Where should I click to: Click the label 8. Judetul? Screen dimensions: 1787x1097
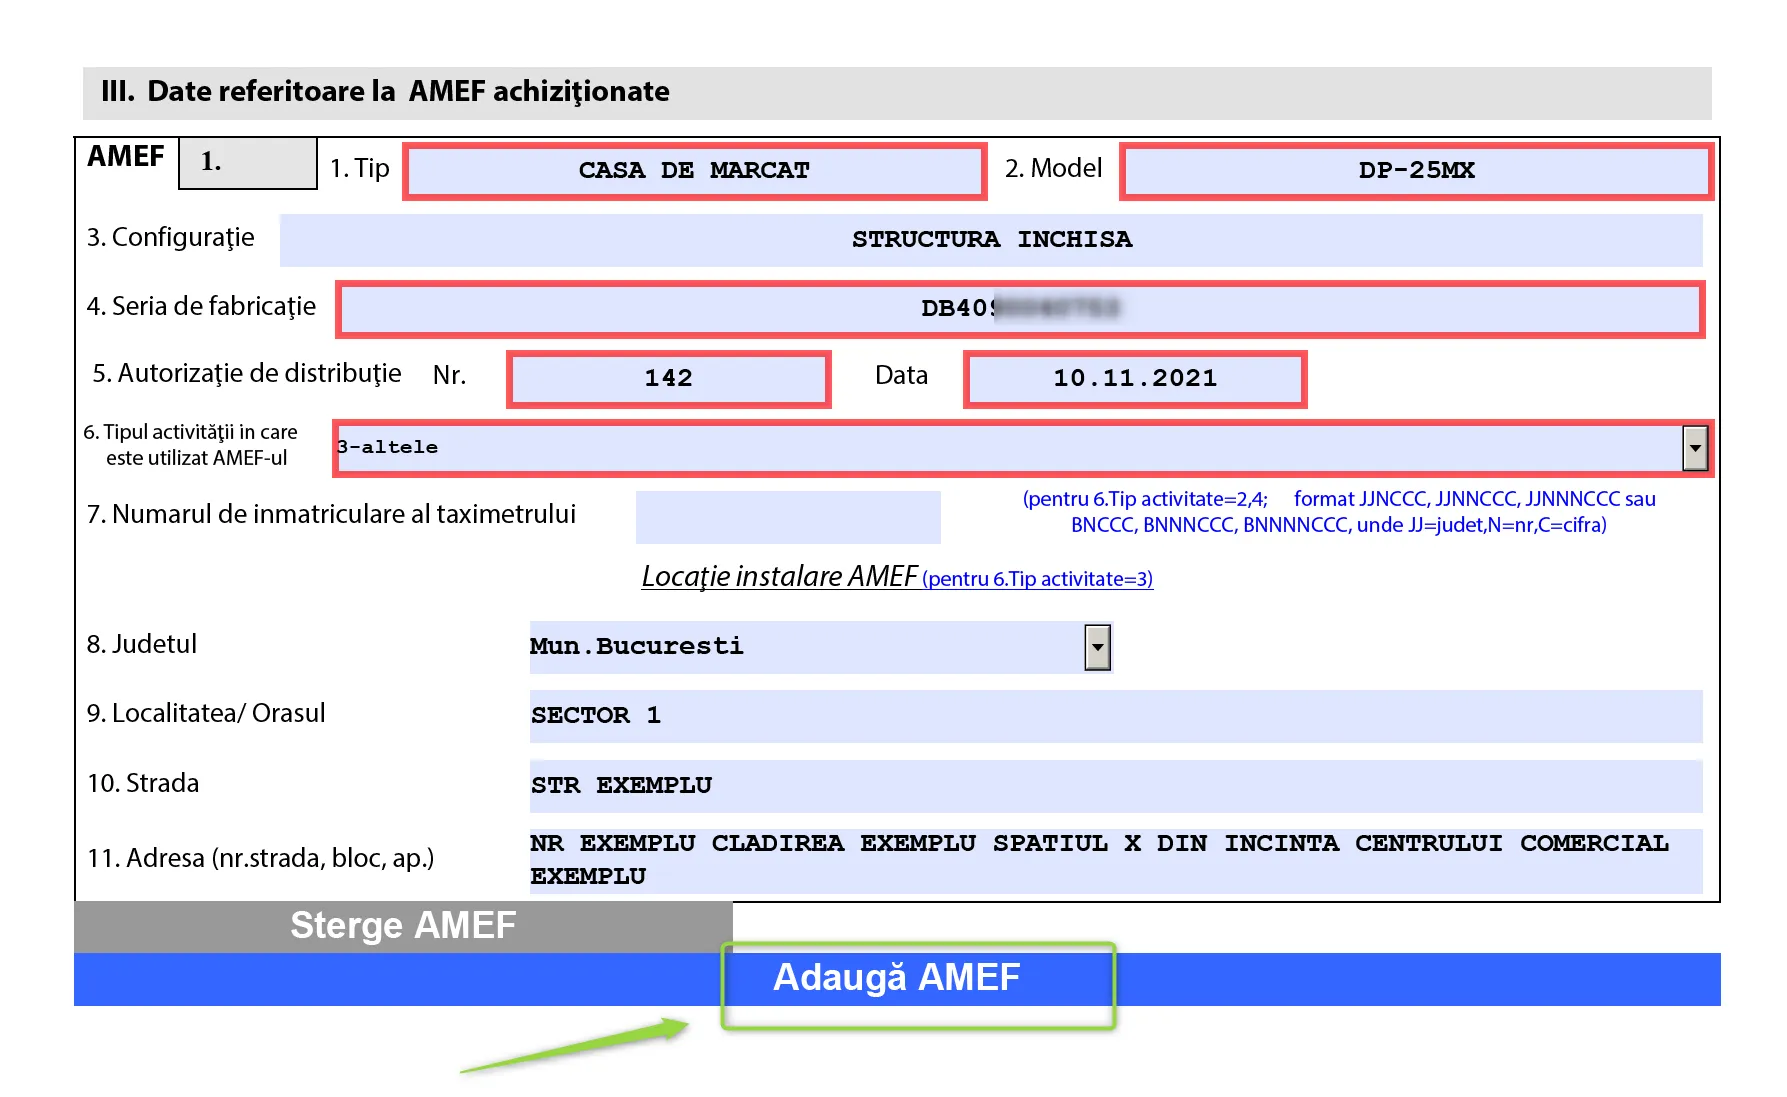point(142,644)
